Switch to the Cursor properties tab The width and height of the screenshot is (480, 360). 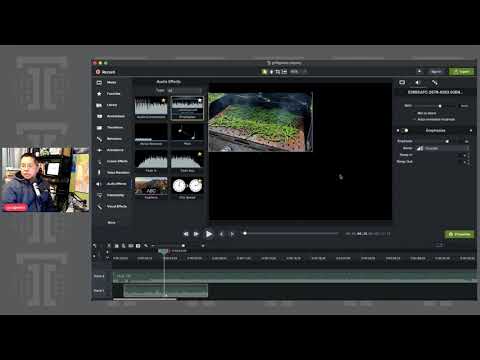click(435, 82)
